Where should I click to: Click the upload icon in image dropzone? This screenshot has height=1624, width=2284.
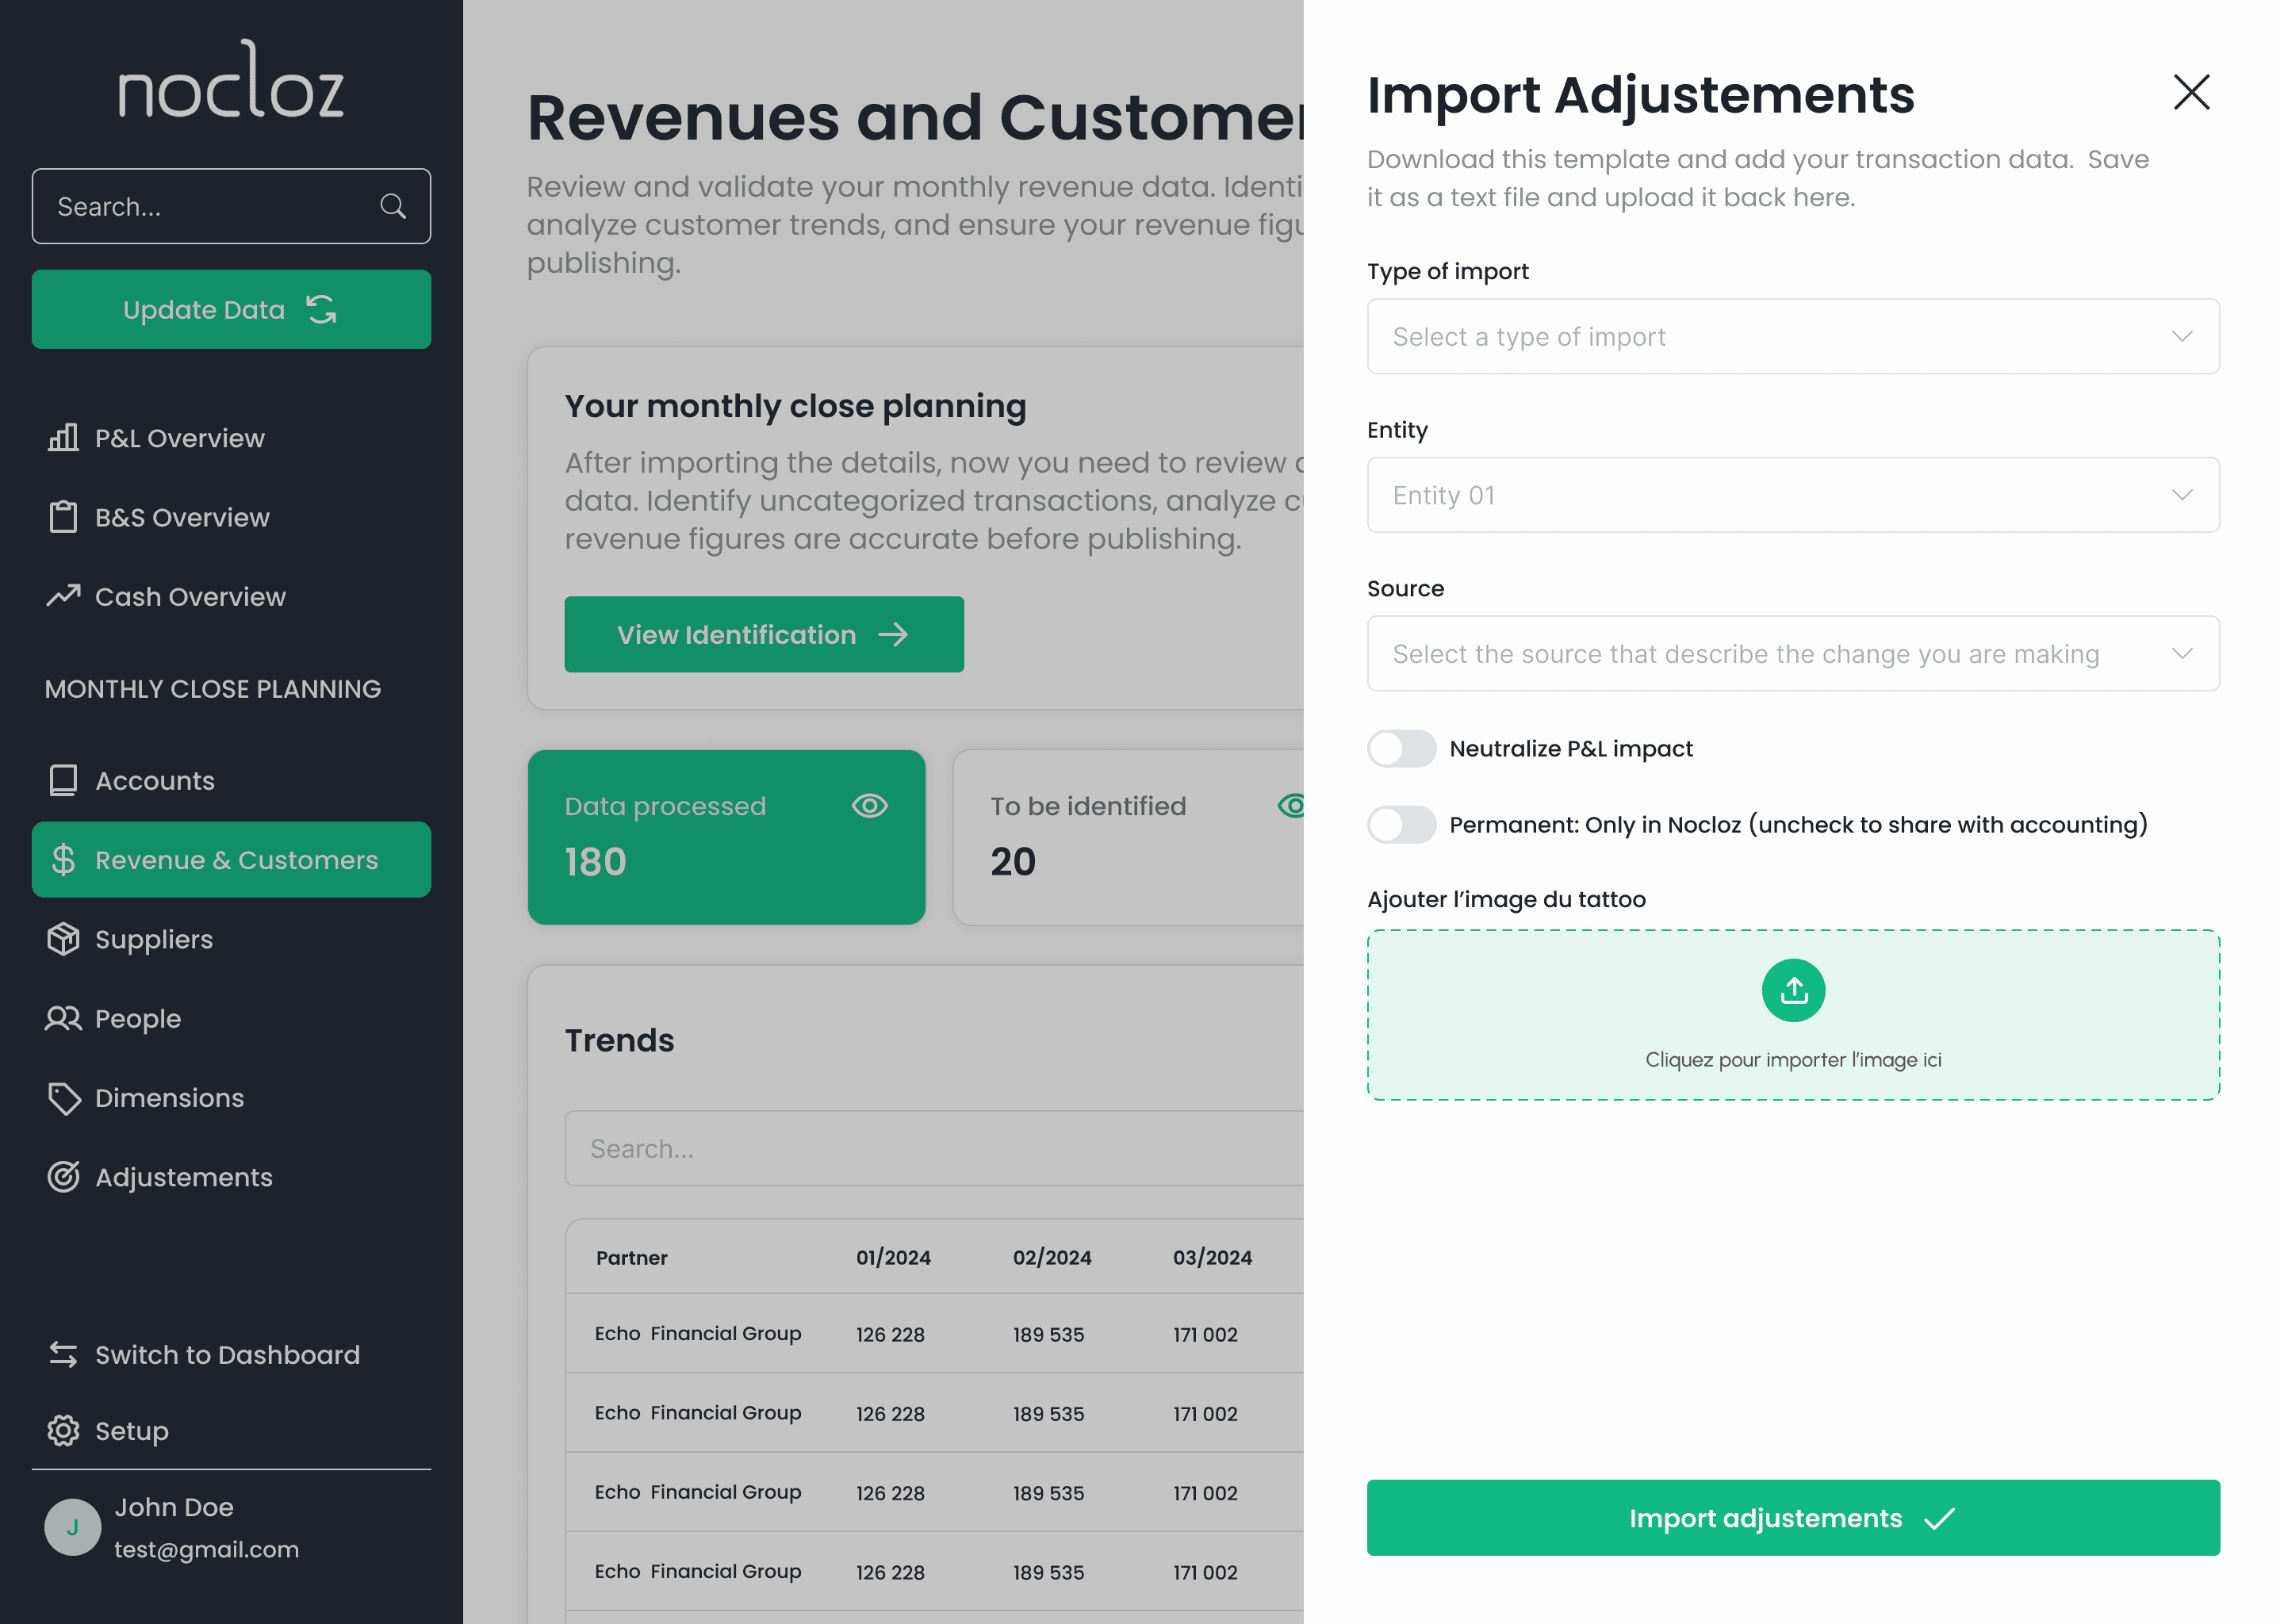click(x=1792, y=990)
